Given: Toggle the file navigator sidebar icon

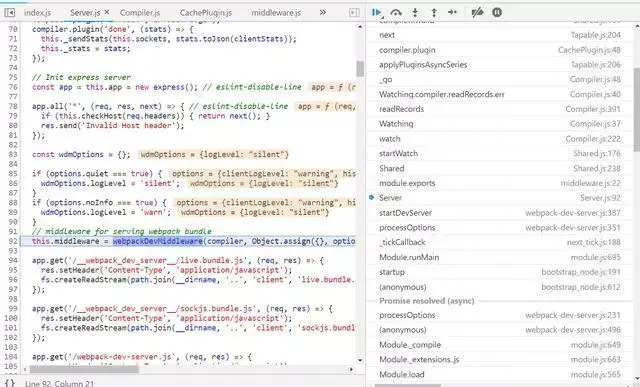Looking at the screenshot, I should coord(9,13).
